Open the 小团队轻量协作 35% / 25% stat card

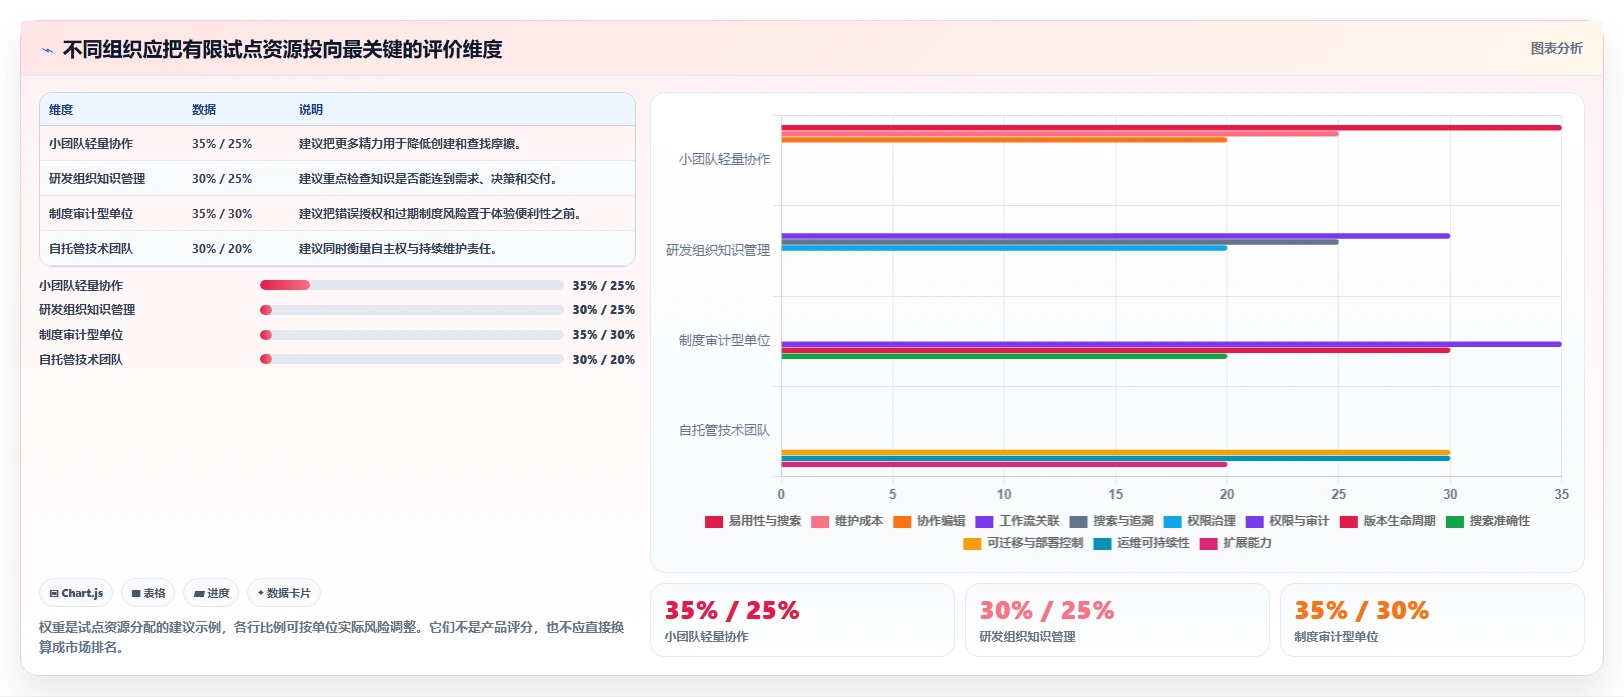pos(802,620)
